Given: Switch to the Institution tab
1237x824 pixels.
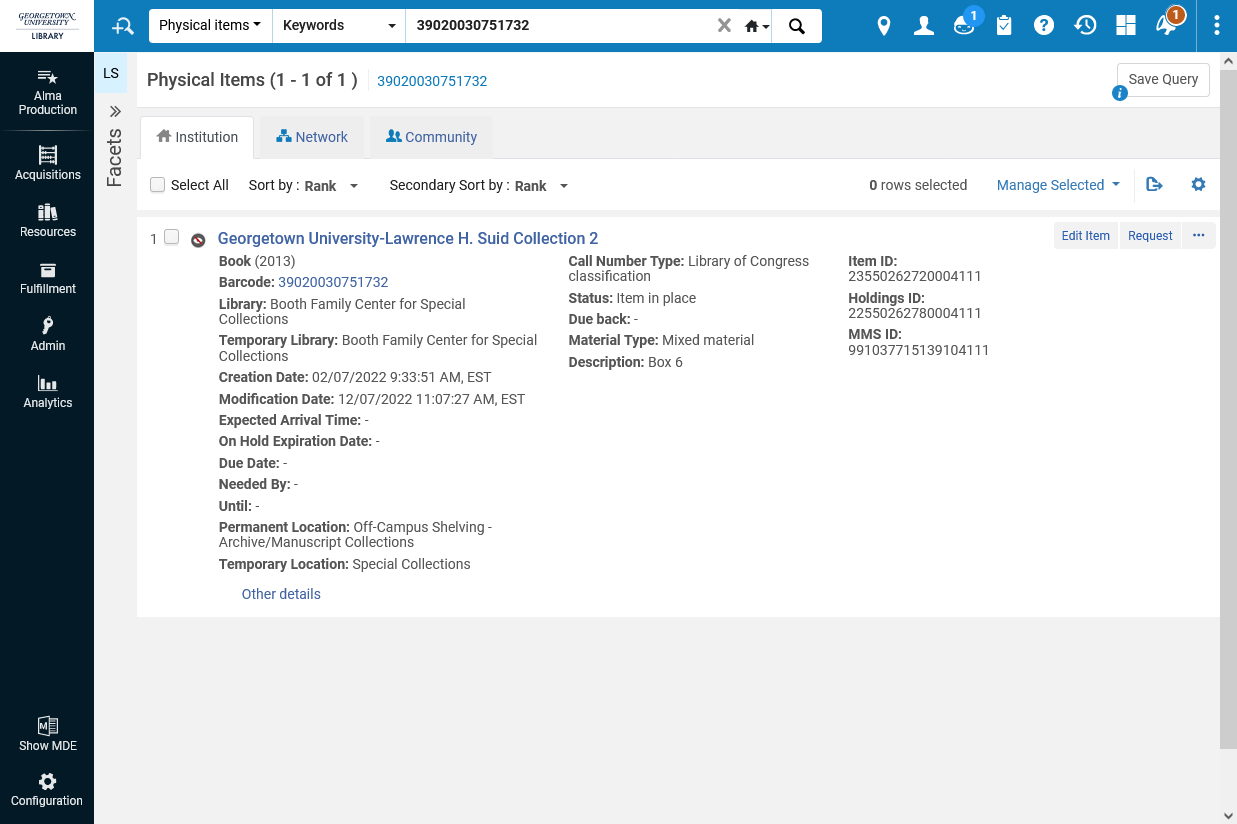Looking at the screenshot, I should pyautogui.click(x=197, y=137).
